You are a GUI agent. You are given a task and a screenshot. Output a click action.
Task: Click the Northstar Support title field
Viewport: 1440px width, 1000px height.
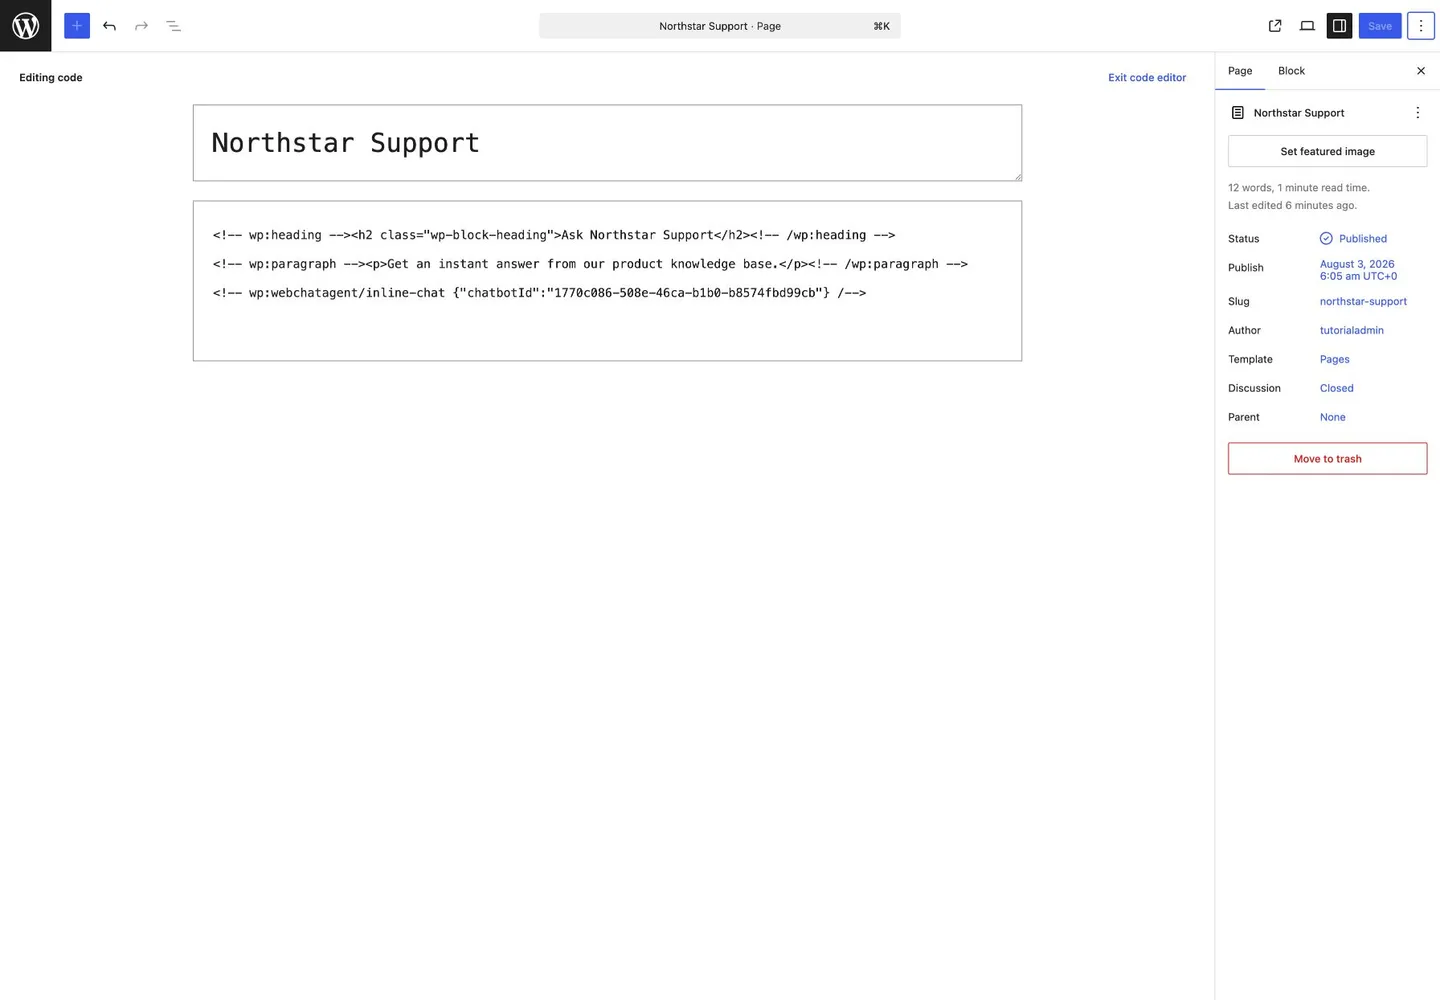pos(607,143)
